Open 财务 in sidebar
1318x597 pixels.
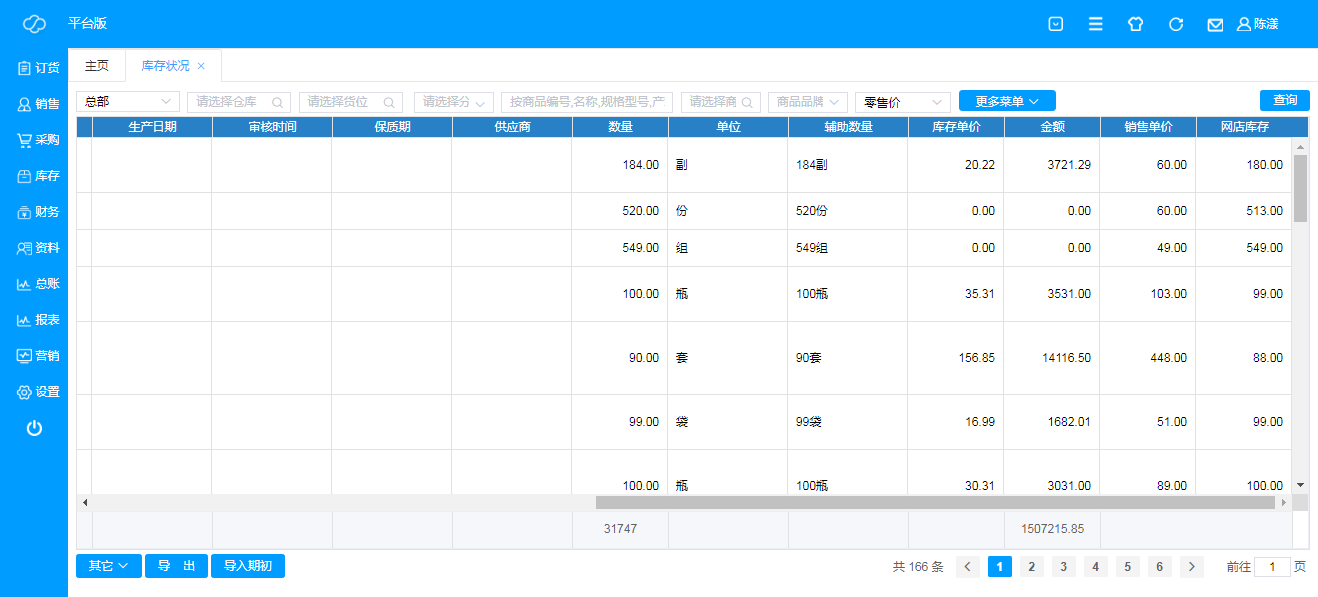click(38, 212)
